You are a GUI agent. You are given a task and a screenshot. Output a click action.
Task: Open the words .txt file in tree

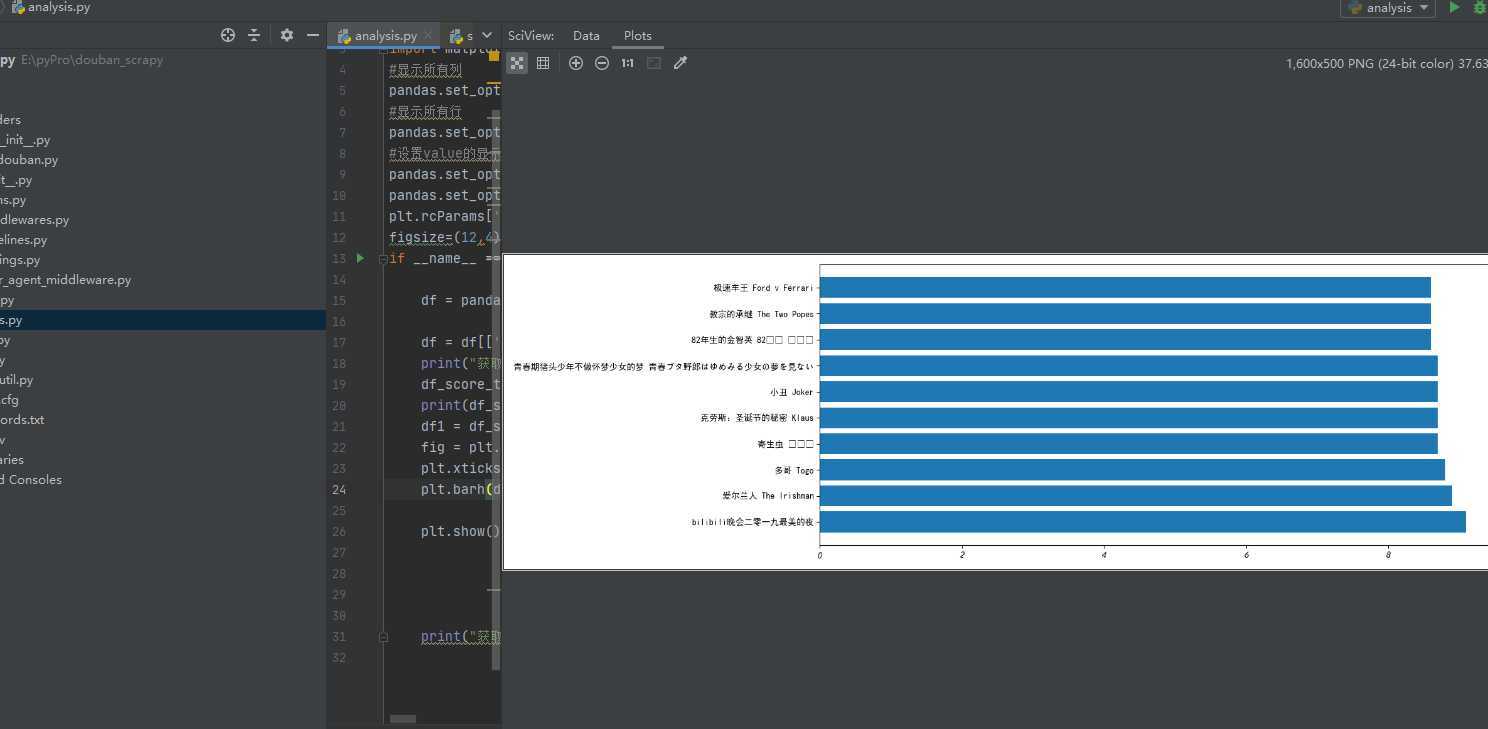[22, 420]
